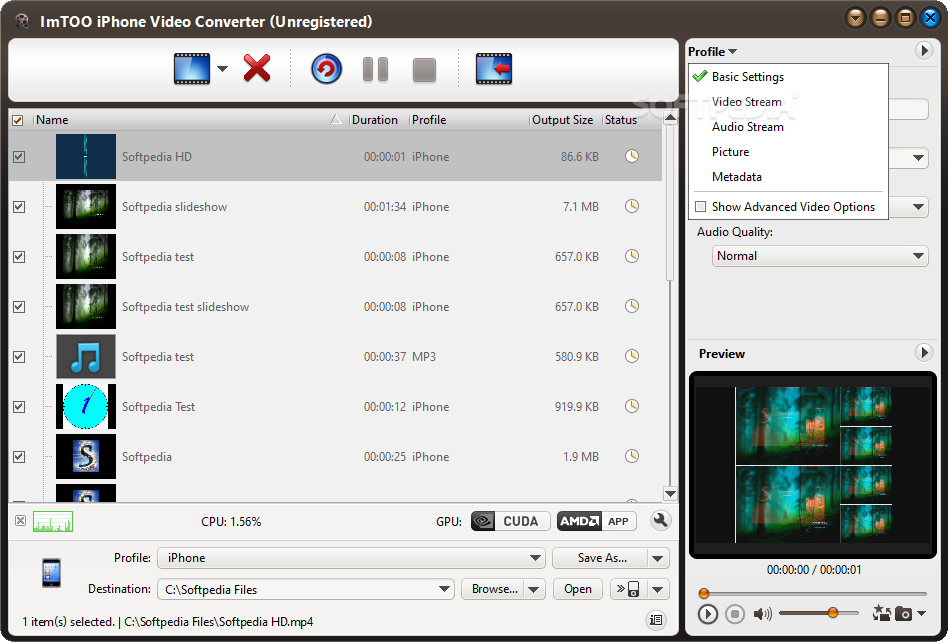Uncheck the Softpedia Test clock item checkbox
This screenshot has height=642, width=948.
coord(19,407)
